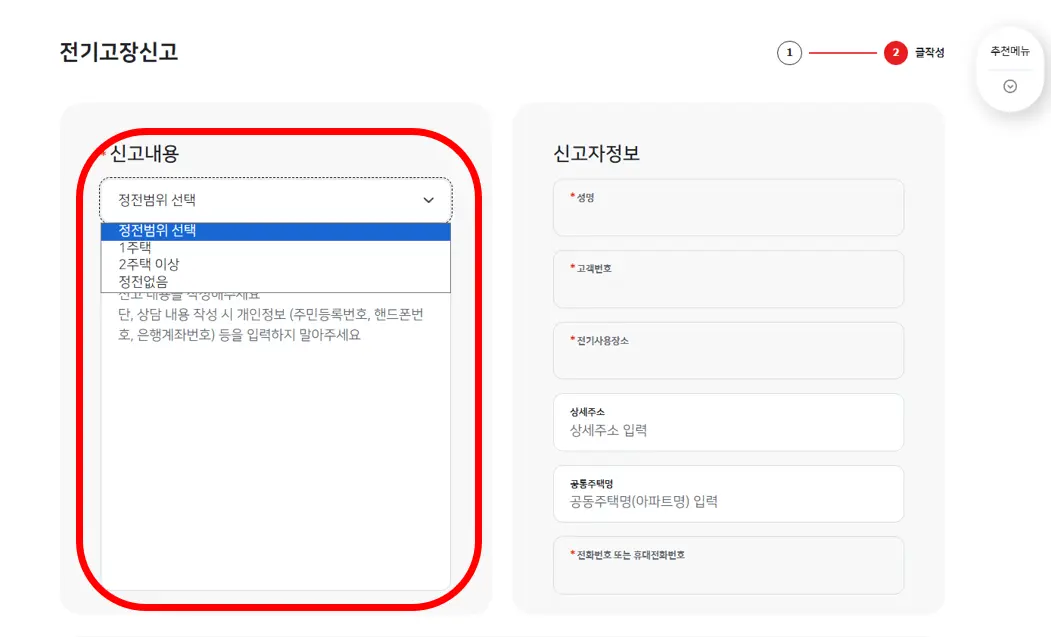Expand the 추천메뉴 panel via its chevron icon

click(1009, 85)
